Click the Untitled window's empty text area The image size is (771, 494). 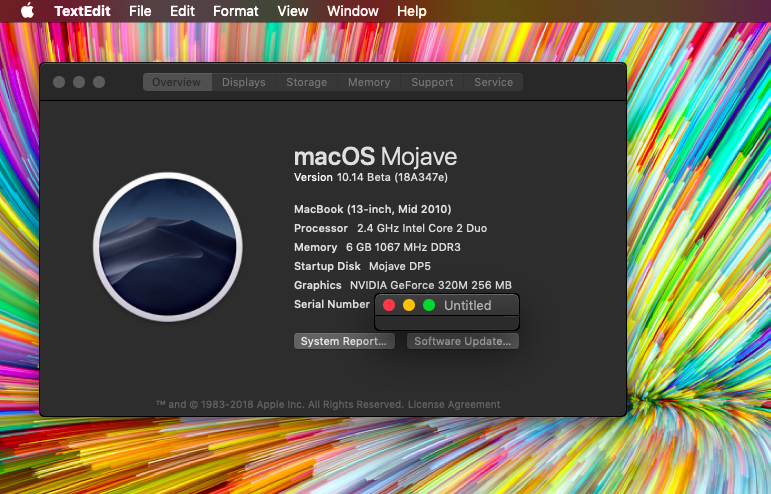pyautogui.click(x=447, y=323)
